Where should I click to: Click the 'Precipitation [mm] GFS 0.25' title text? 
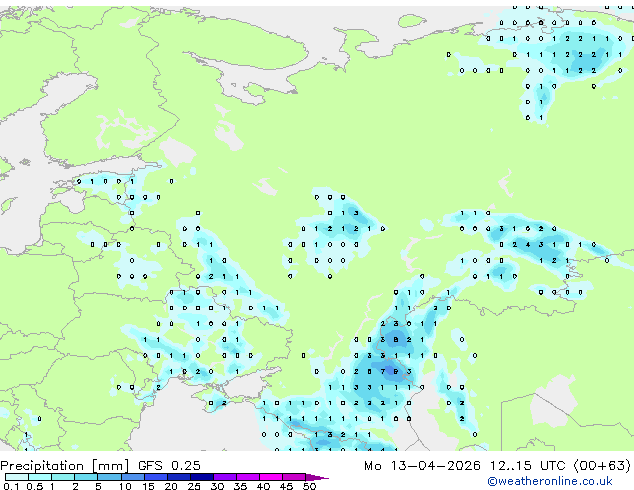coord(100,466)
